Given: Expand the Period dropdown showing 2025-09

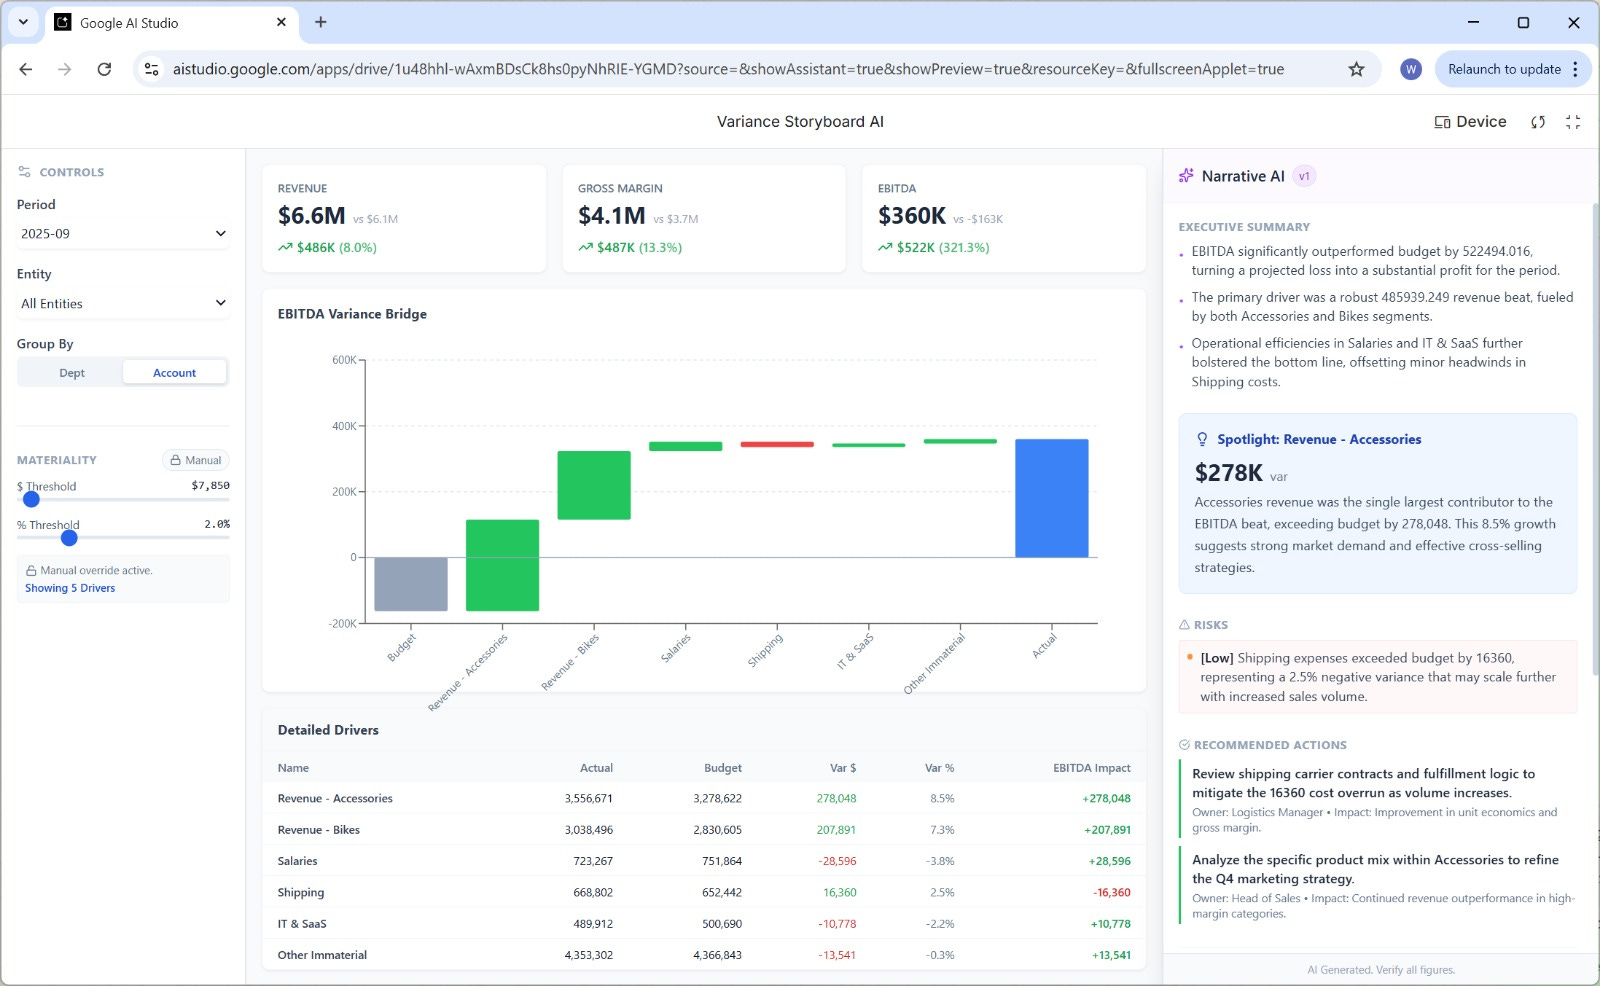Looking at the screenshot, I should pyautogui.click(x=123, y=234).
